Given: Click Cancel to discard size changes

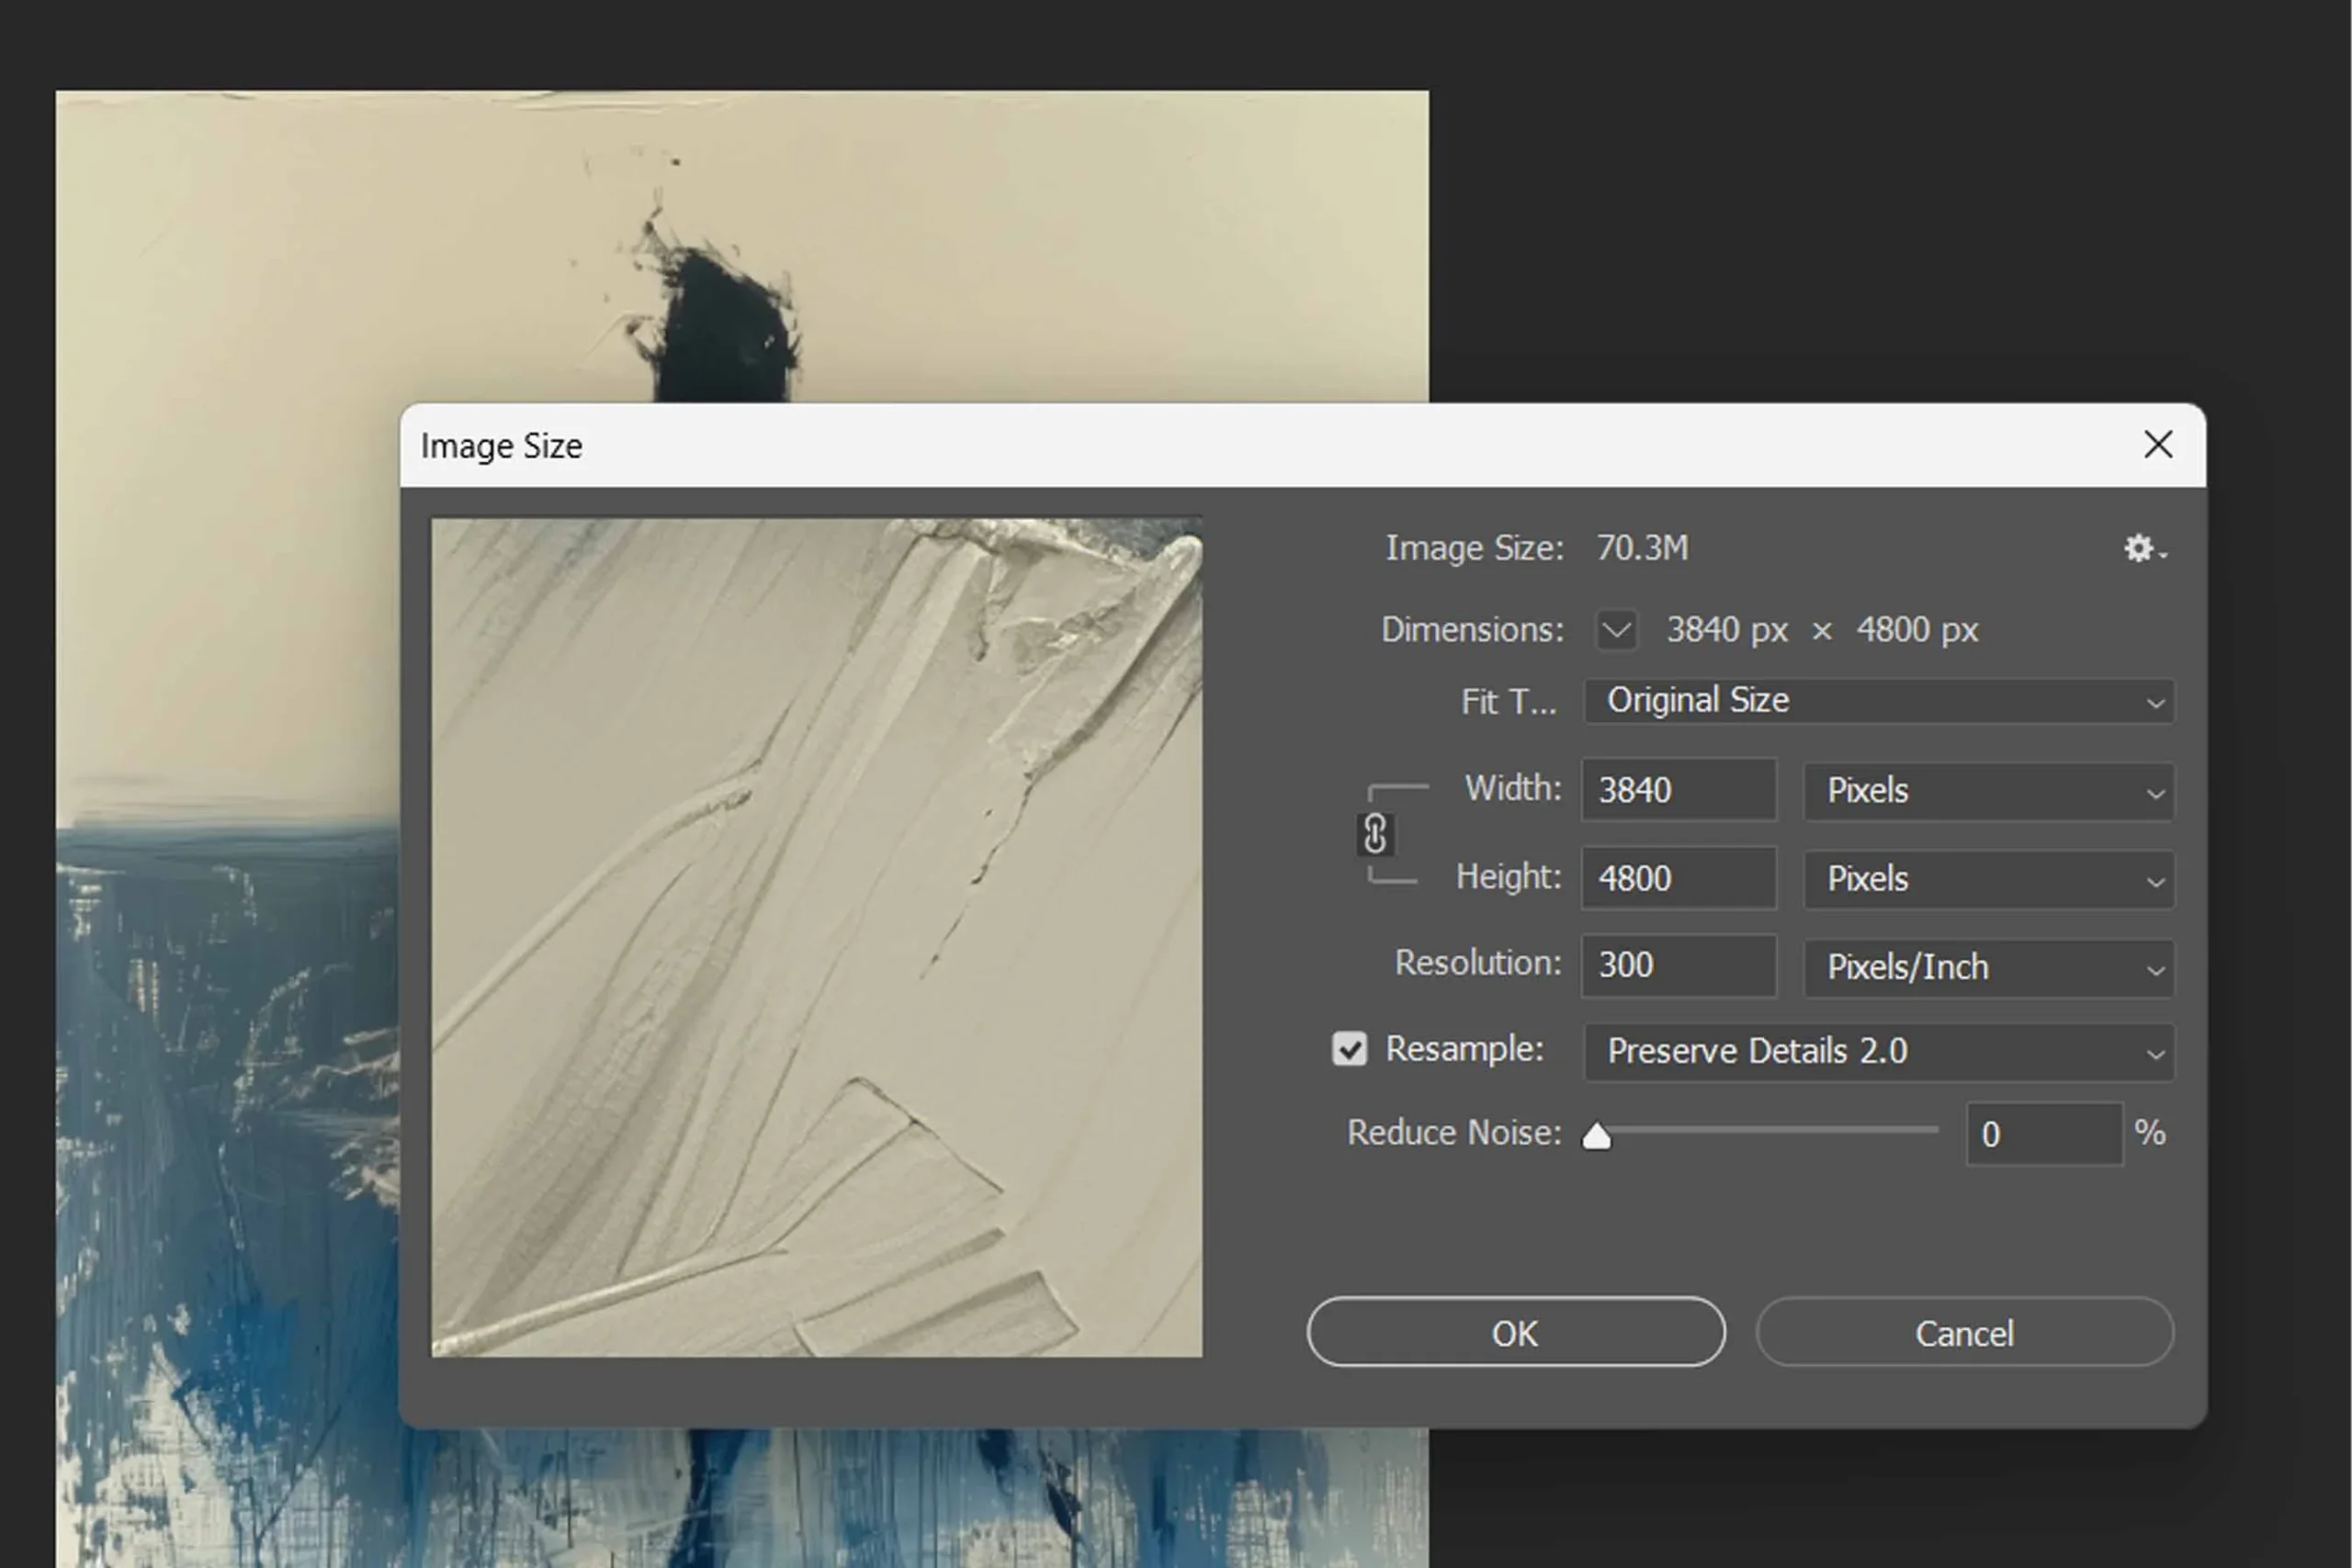Looking at the screenshot, I should (1962, 1332).
